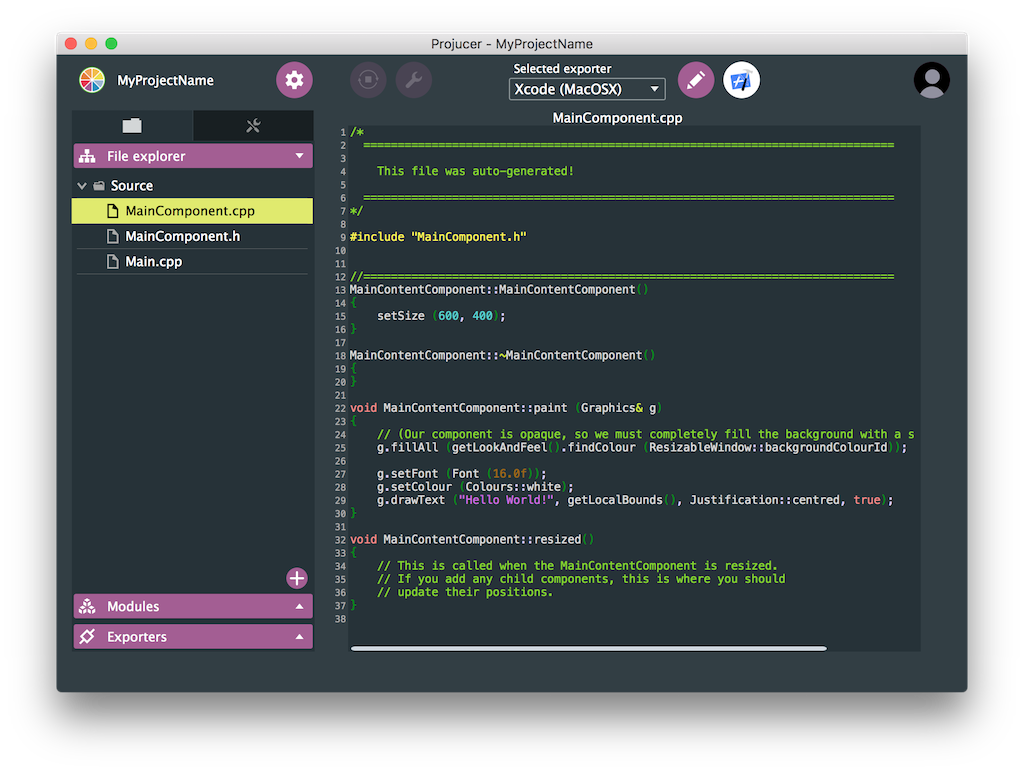Open Main.cpp file

pos(153,262)
